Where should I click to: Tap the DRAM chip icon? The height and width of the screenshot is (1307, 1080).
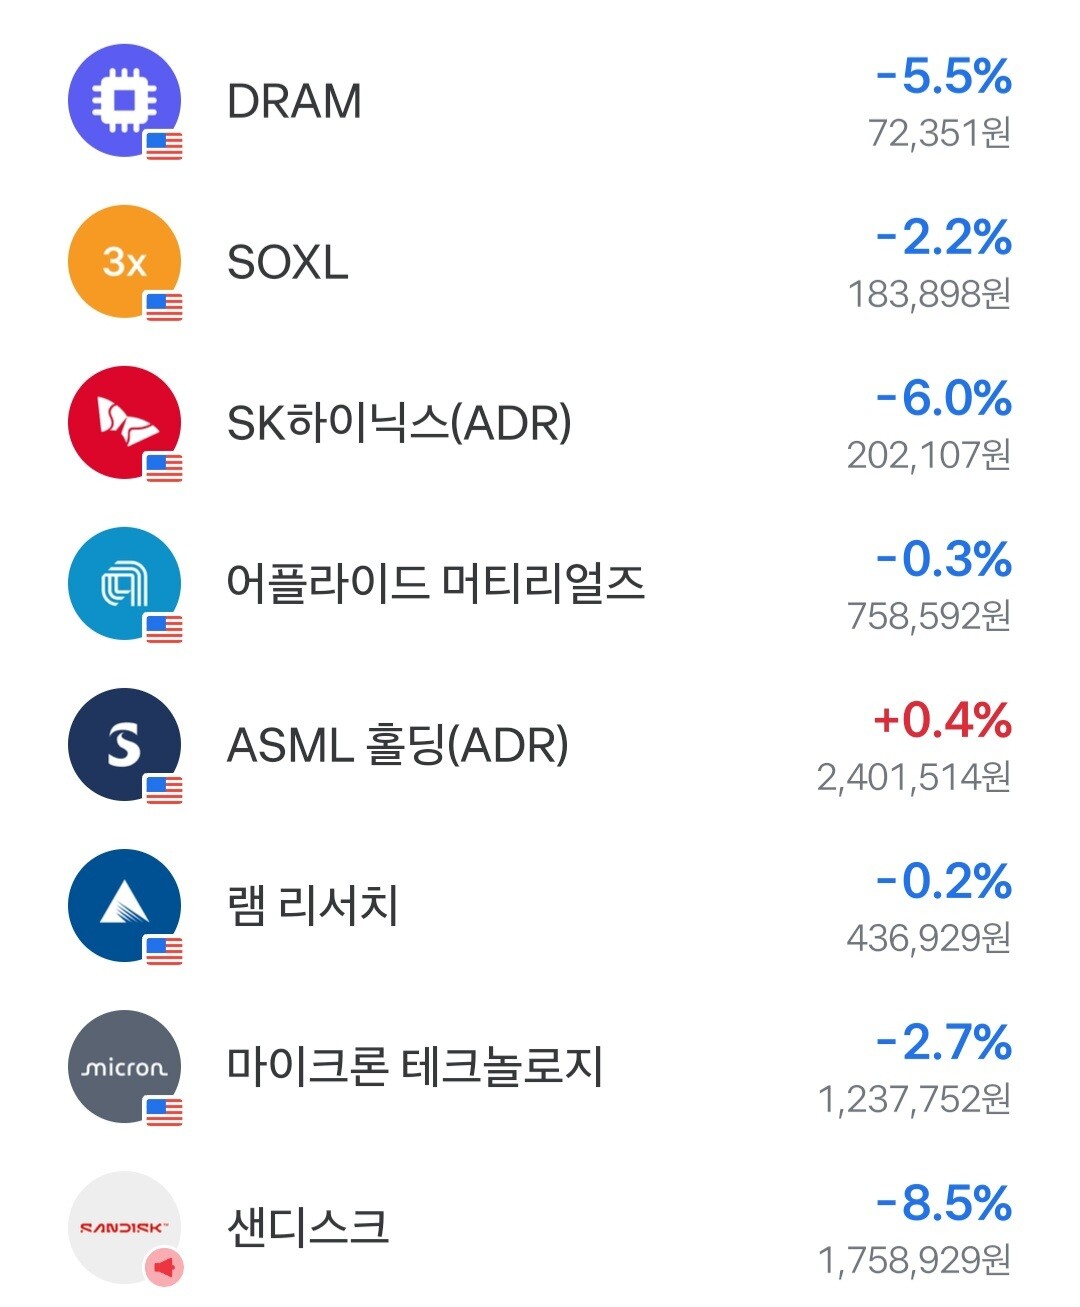(124, 100)
